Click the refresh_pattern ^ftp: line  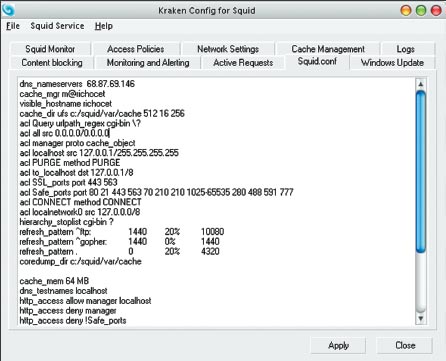tap(122, 232)
